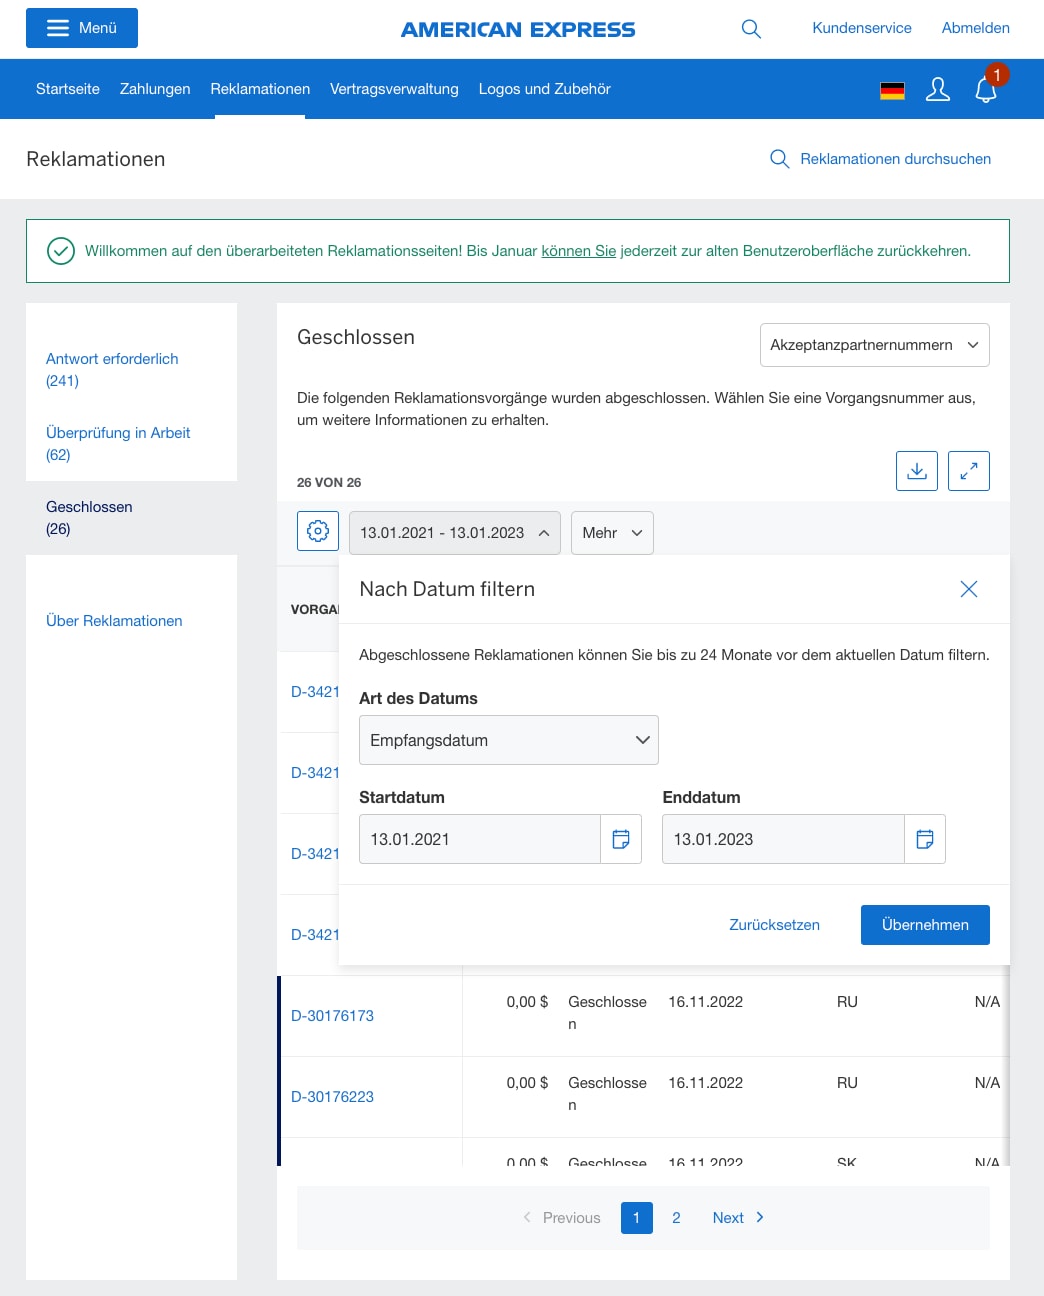This screenshot has width=1044, height=1296.
Task: Open the calendar picker for Startdatum
Action: point(621,839)
